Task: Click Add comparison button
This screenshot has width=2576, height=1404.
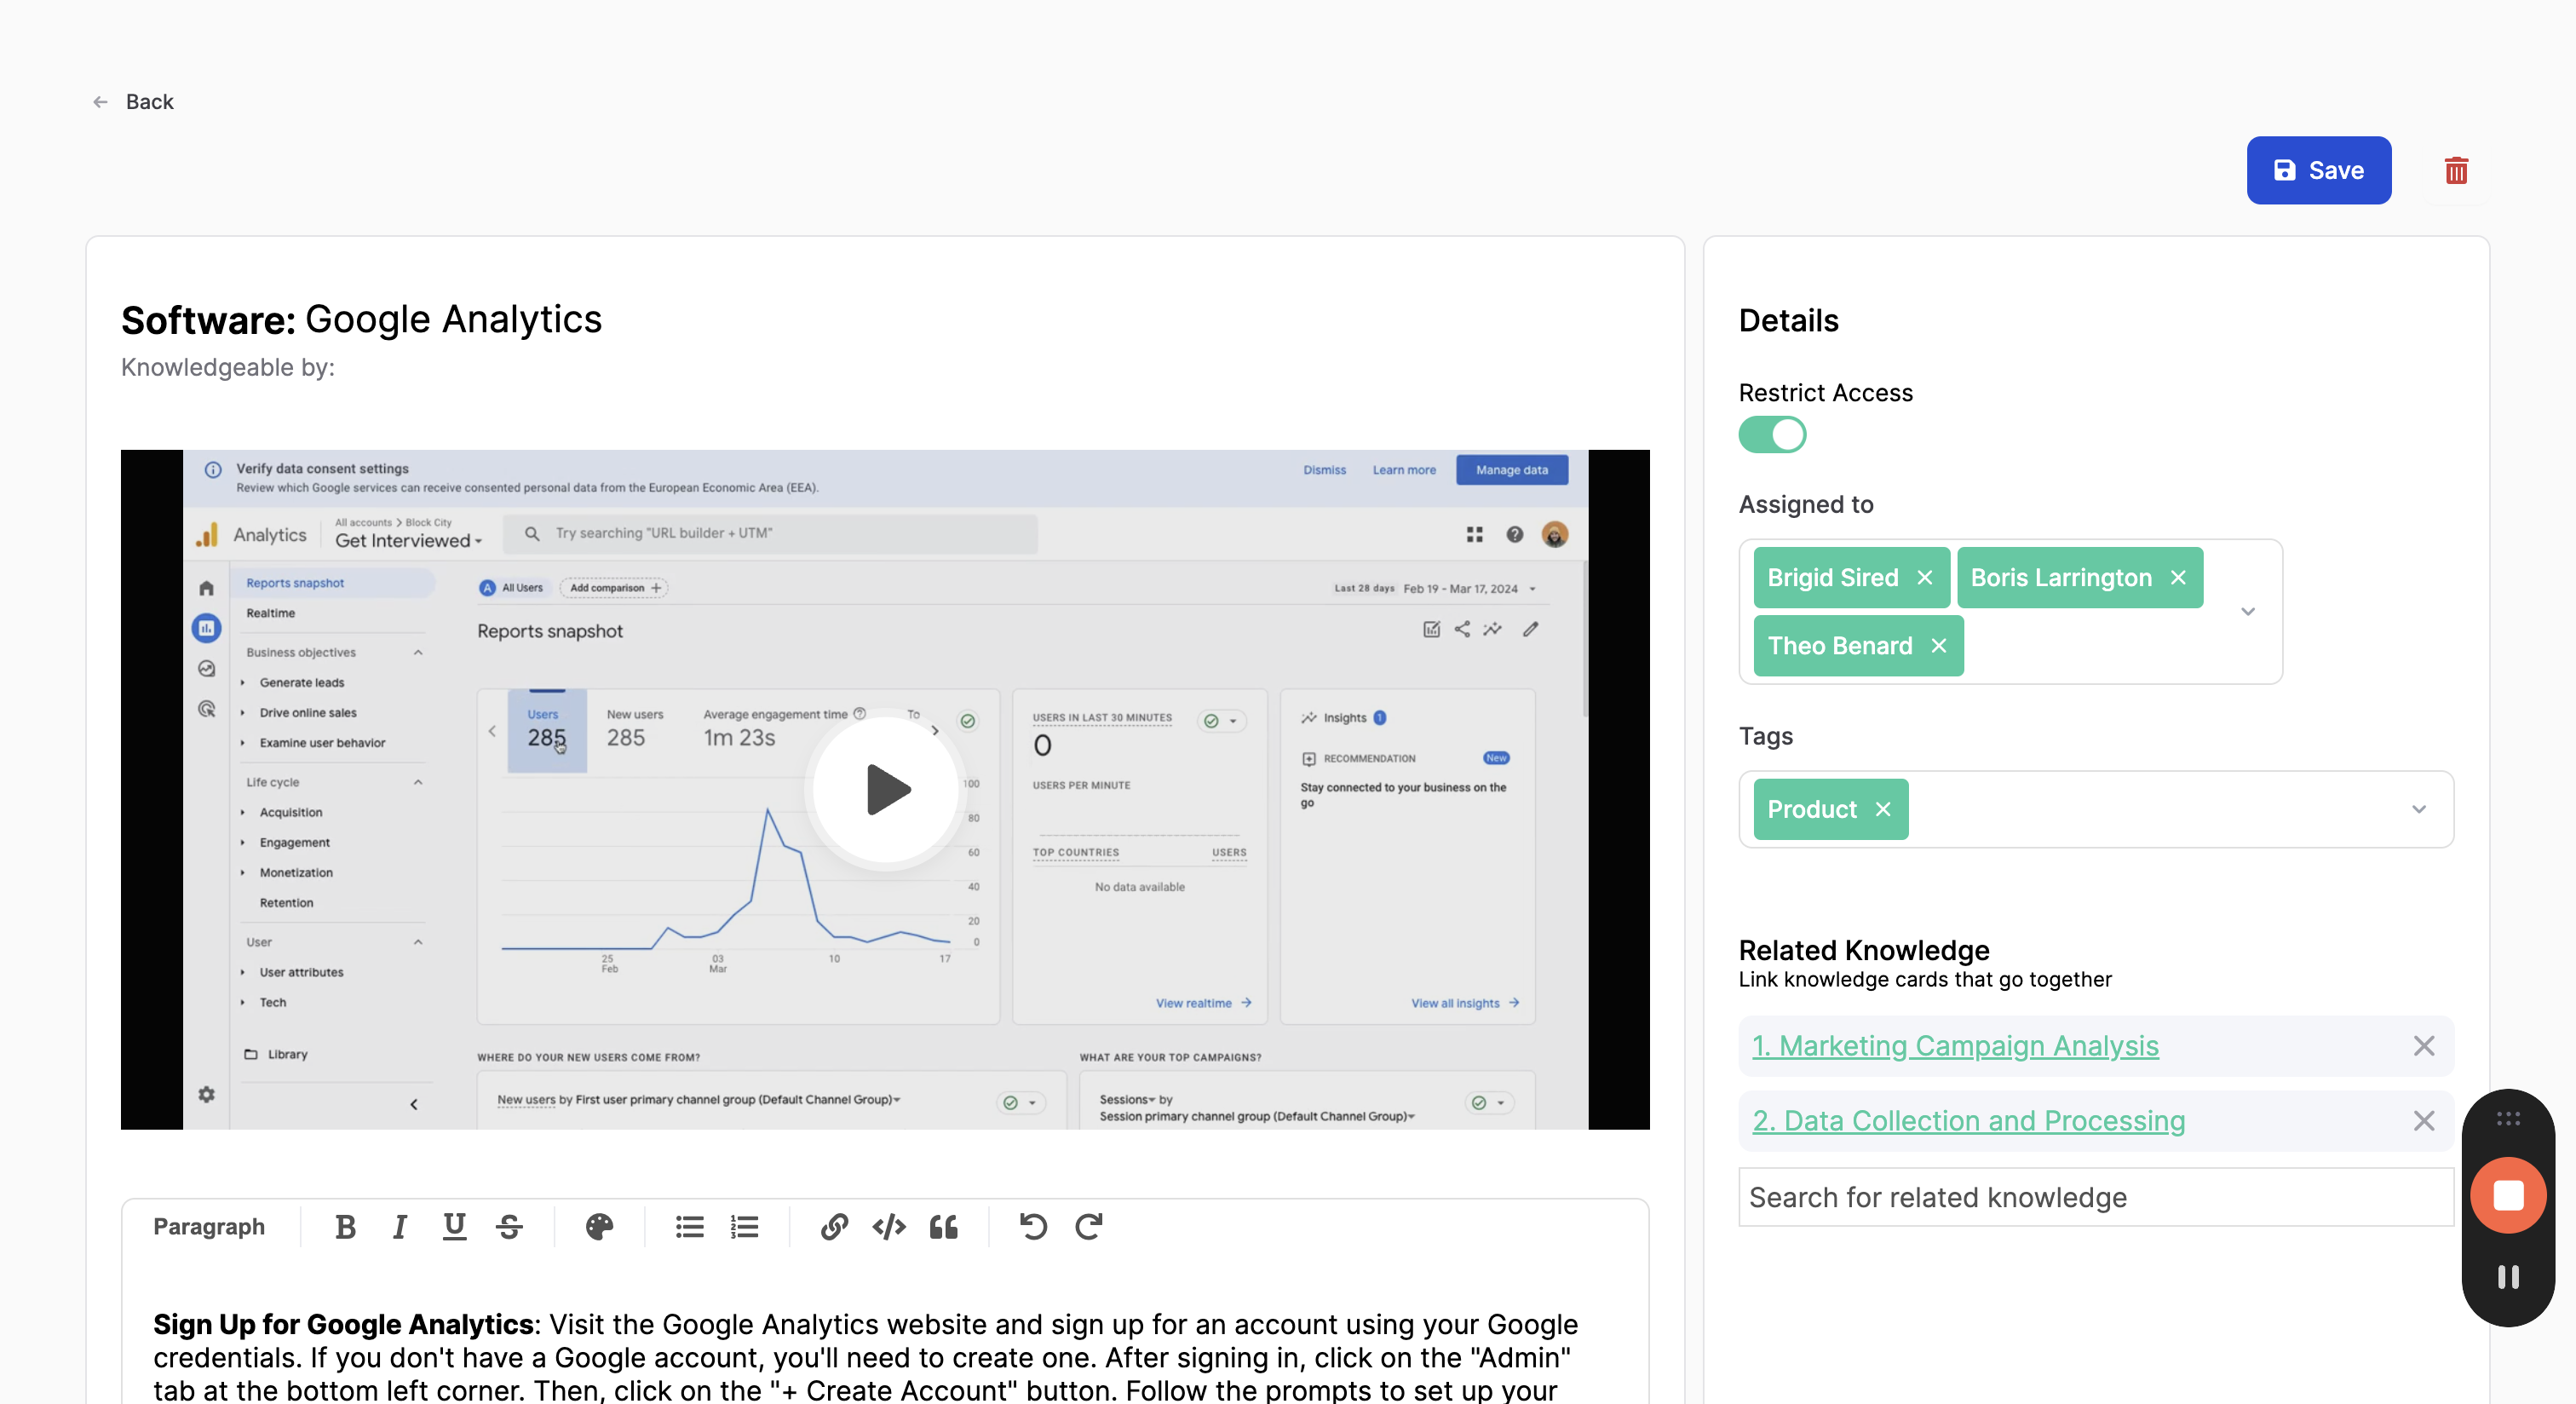Action: click(614, 588)
